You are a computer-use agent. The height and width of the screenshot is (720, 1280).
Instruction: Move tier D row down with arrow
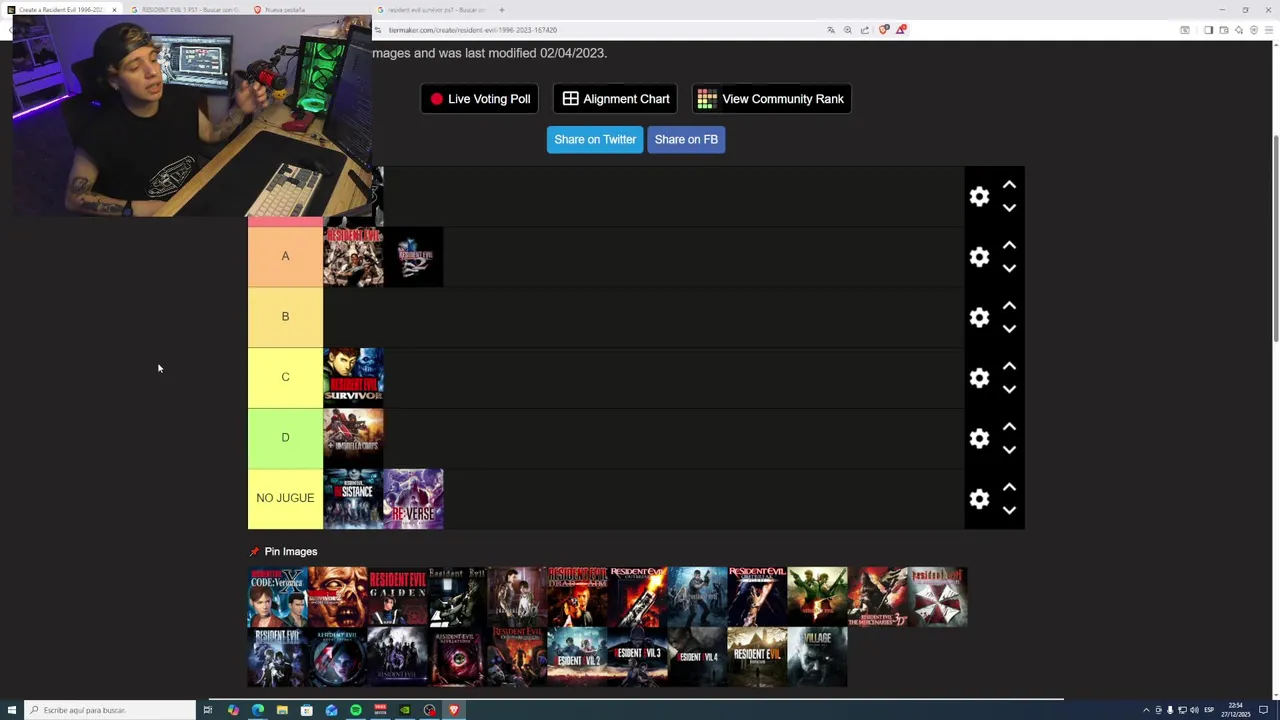point(1009,449)
